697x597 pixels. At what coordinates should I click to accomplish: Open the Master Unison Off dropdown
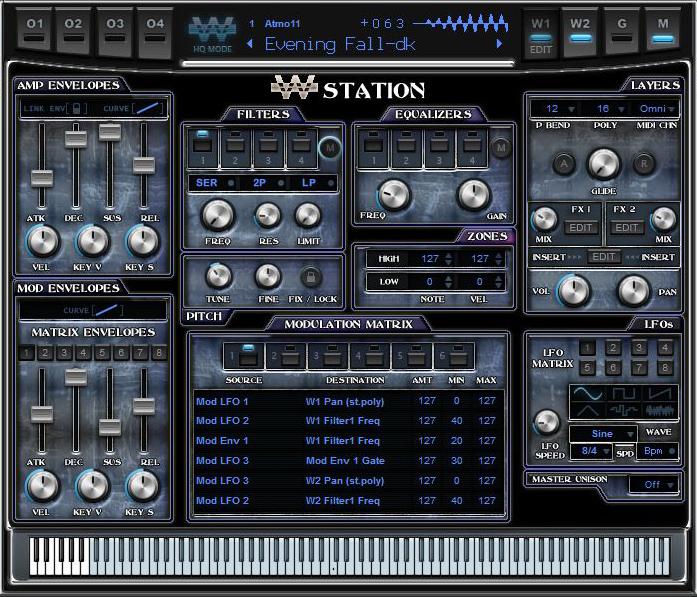coord(653,485)
